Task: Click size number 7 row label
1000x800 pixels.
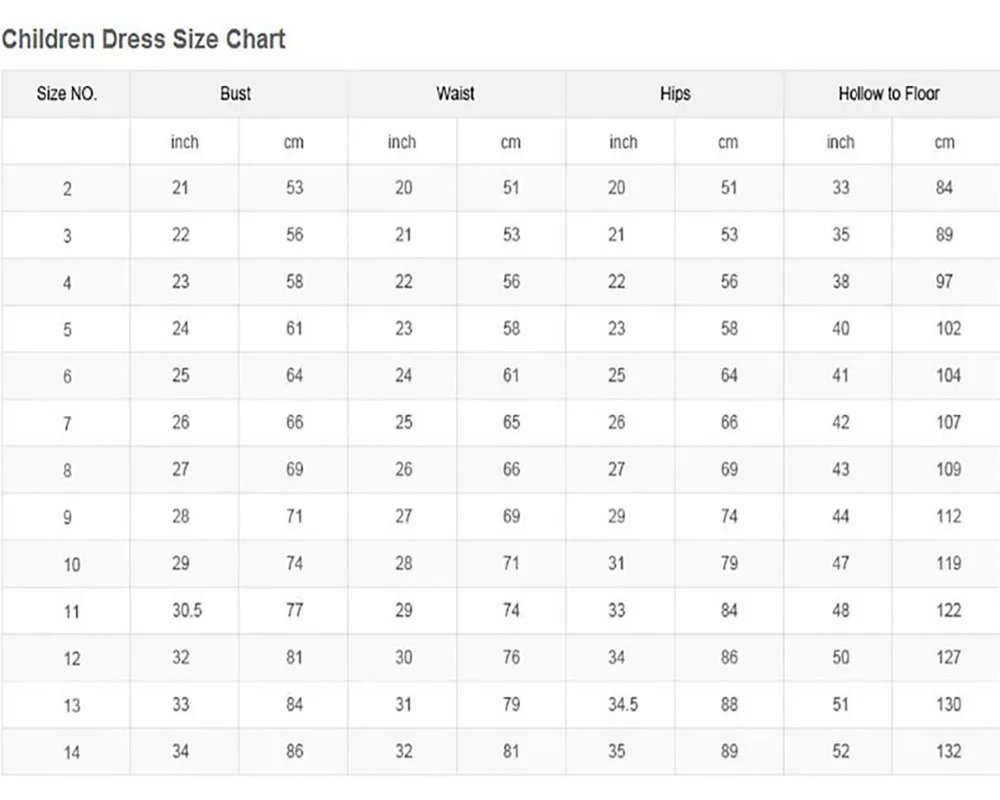Action: 67,424
